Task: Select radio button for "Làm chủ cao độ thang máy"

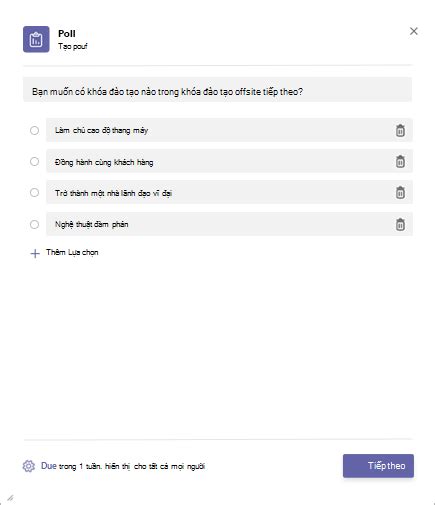Action: click(34, 130)
